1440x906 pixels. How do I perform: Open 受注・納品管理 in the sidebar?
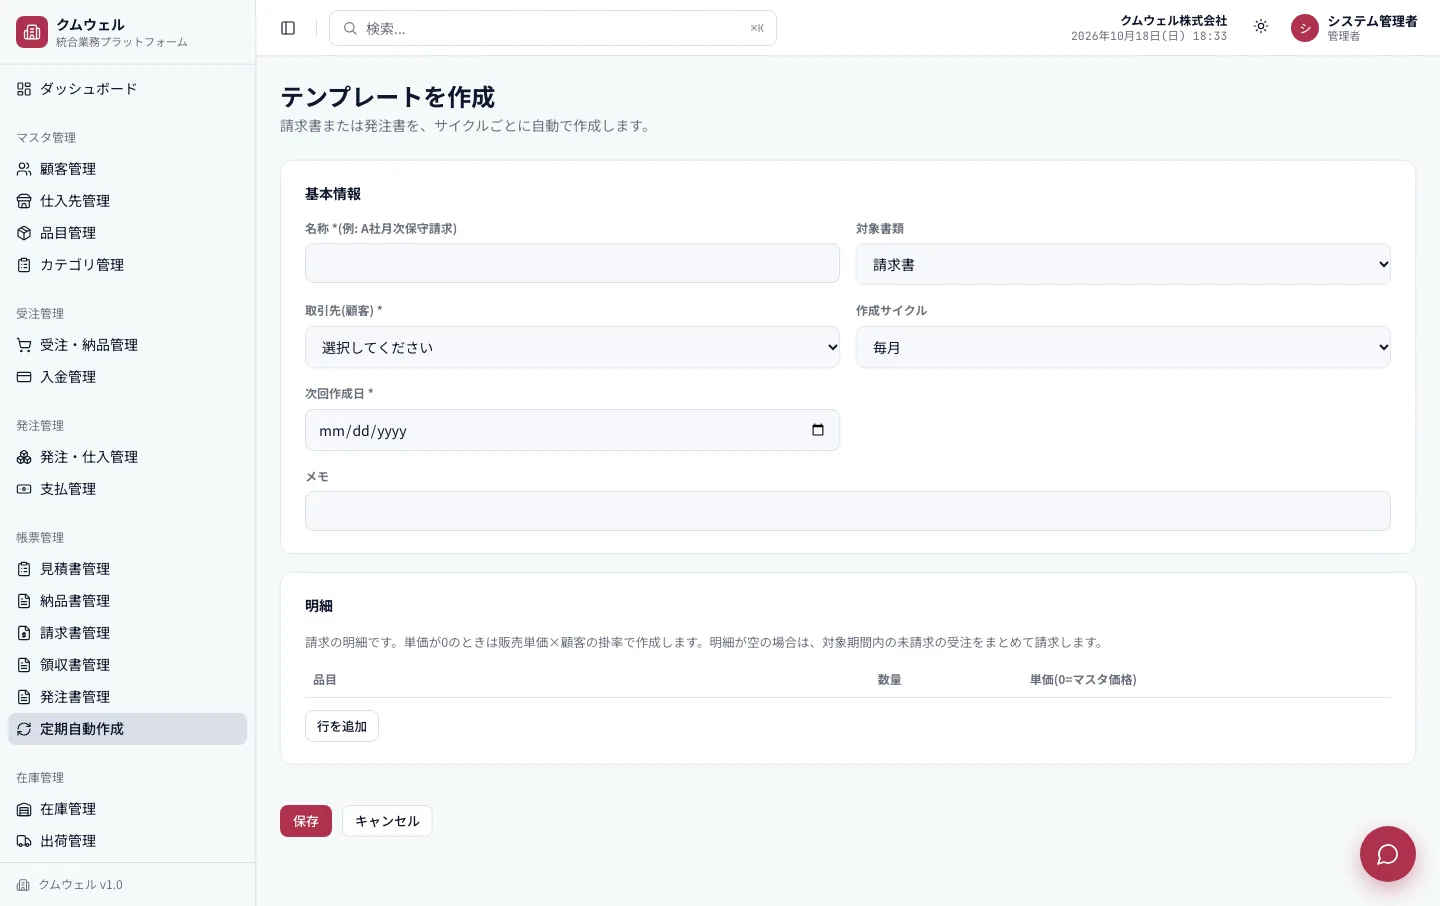click(x=127, y=345)
